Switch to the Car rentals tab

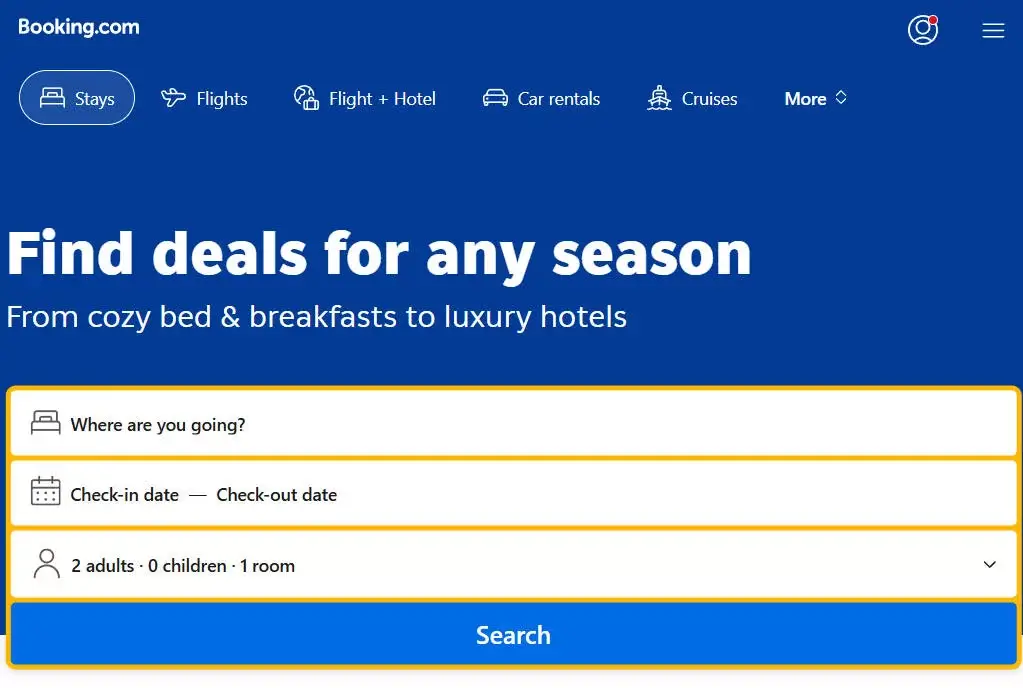click(541, 98)
